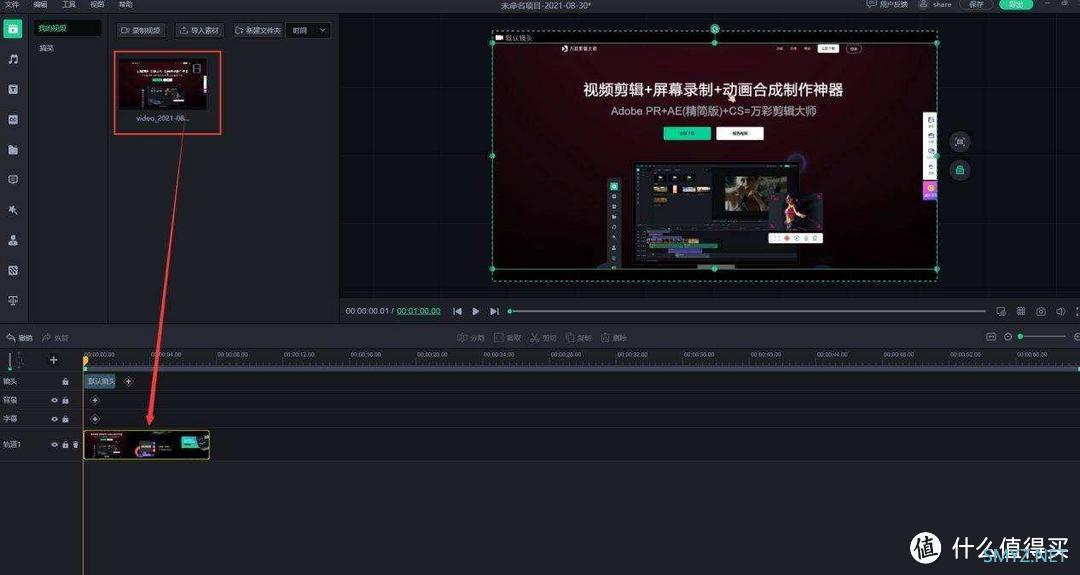Viewport: 1080px width, 575px height.
Task: Click the copy tool in timeline toolbar
Action: [579, 337]
